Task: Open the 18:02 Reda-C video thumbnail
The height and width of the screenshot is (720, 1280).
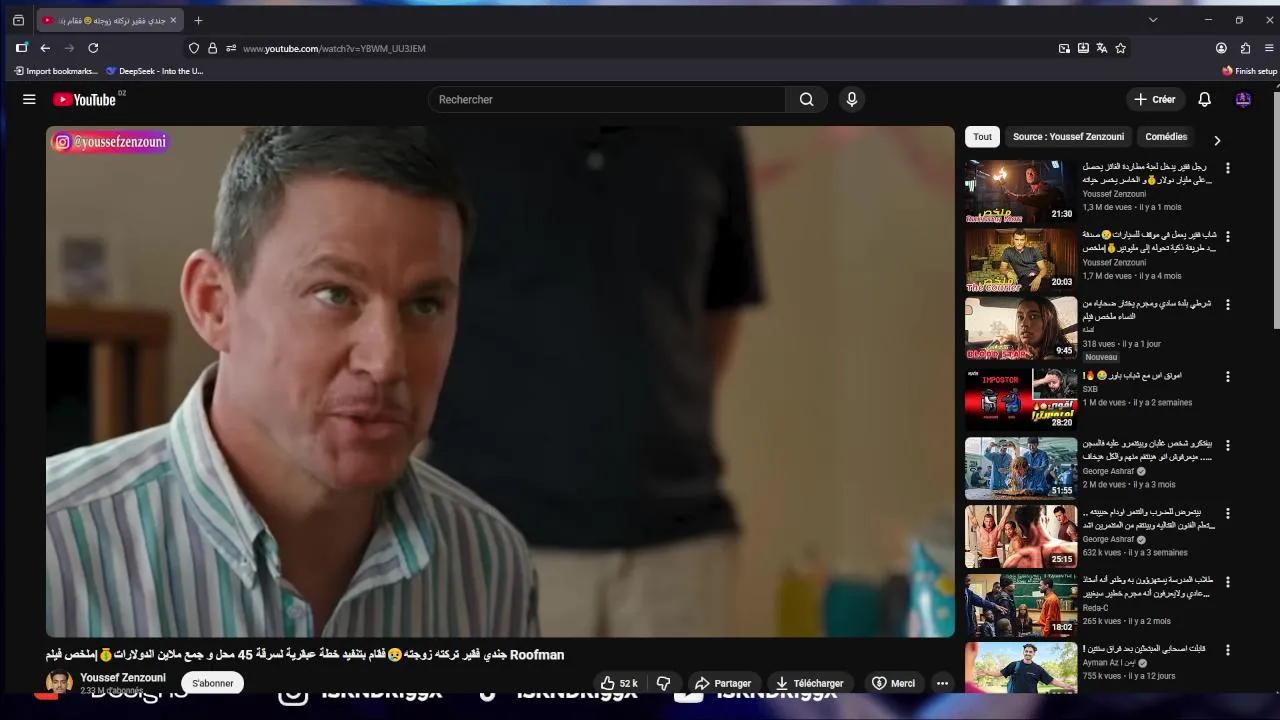Action: point(1021,604)
